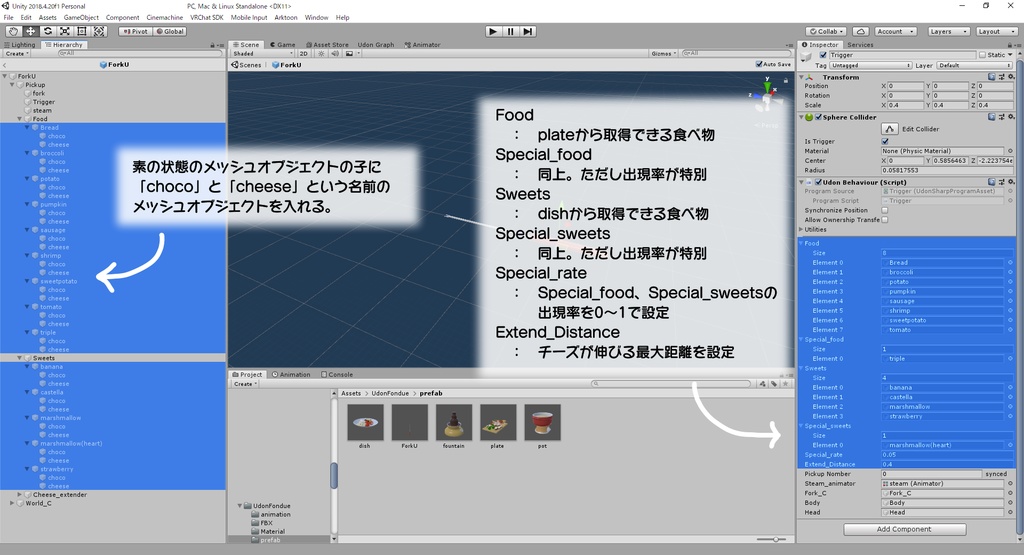Select the Move tool
Viewport: 1024px width, 555px height.
coord(31,31)
